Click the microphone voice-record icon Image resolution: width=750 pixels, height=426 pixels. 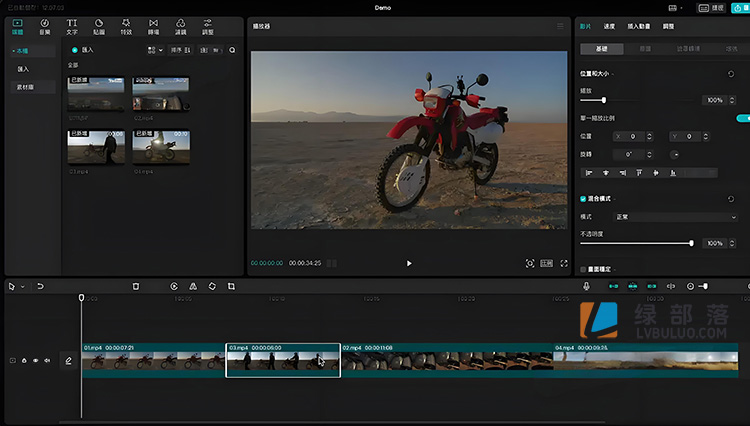pyautogui.click(x=586, y=286)
